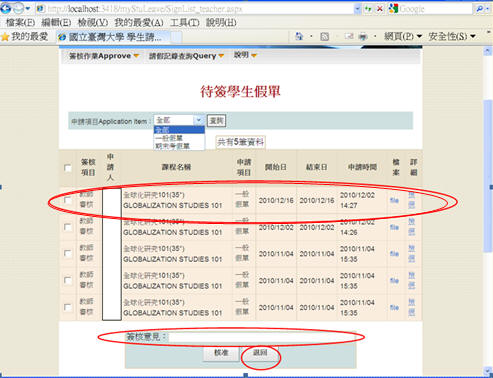The height and width of the screenshot is (378, 493).
Task: Click the Home icon in command bar
Action: [x=299, y=36]
